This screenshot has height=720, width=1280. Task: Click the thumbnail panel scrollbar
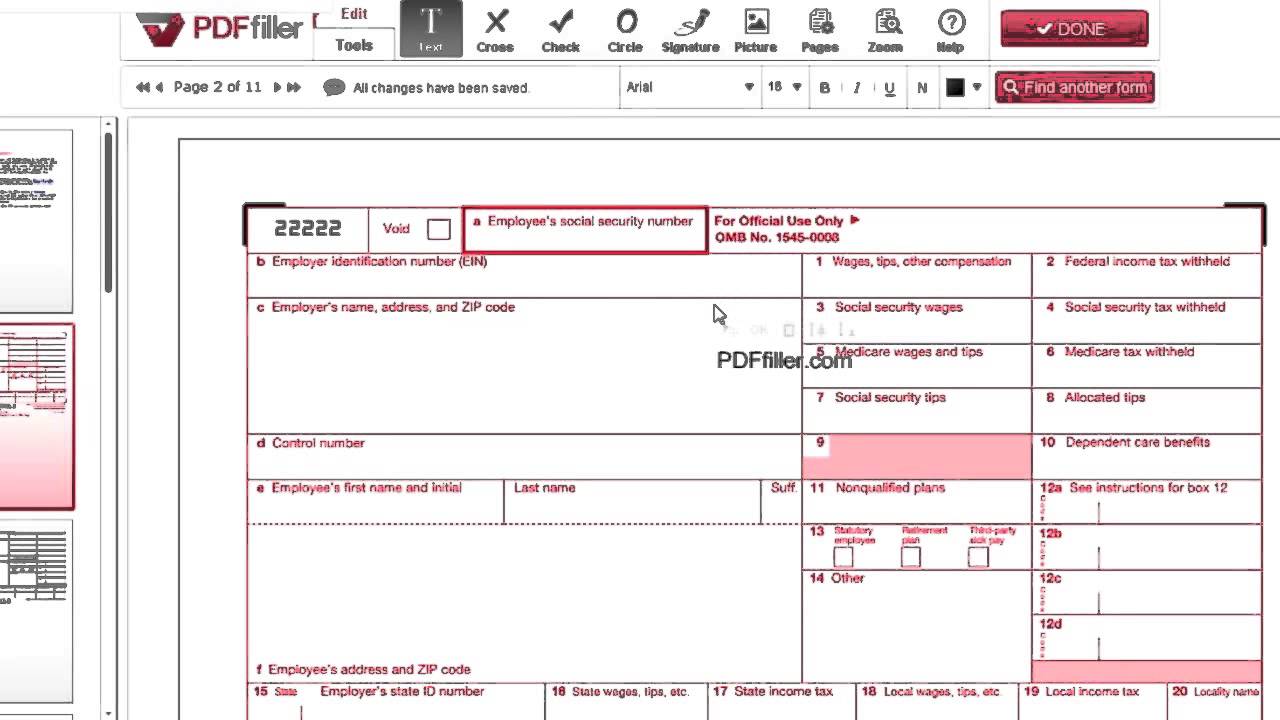pyautogui.click(x=108, y=215)
